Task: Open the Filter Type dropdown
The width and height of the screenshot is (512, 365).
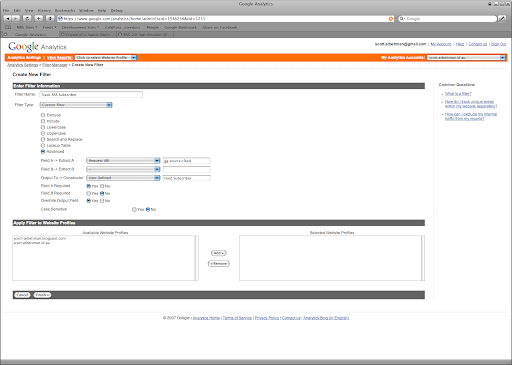Action: pyautogui.click(x=76, y=105)
